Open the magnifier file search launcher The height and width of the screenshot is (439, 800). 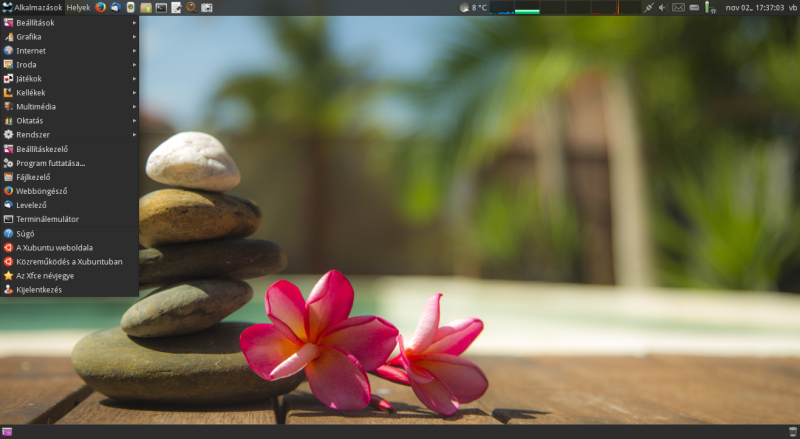coord(191,7)
